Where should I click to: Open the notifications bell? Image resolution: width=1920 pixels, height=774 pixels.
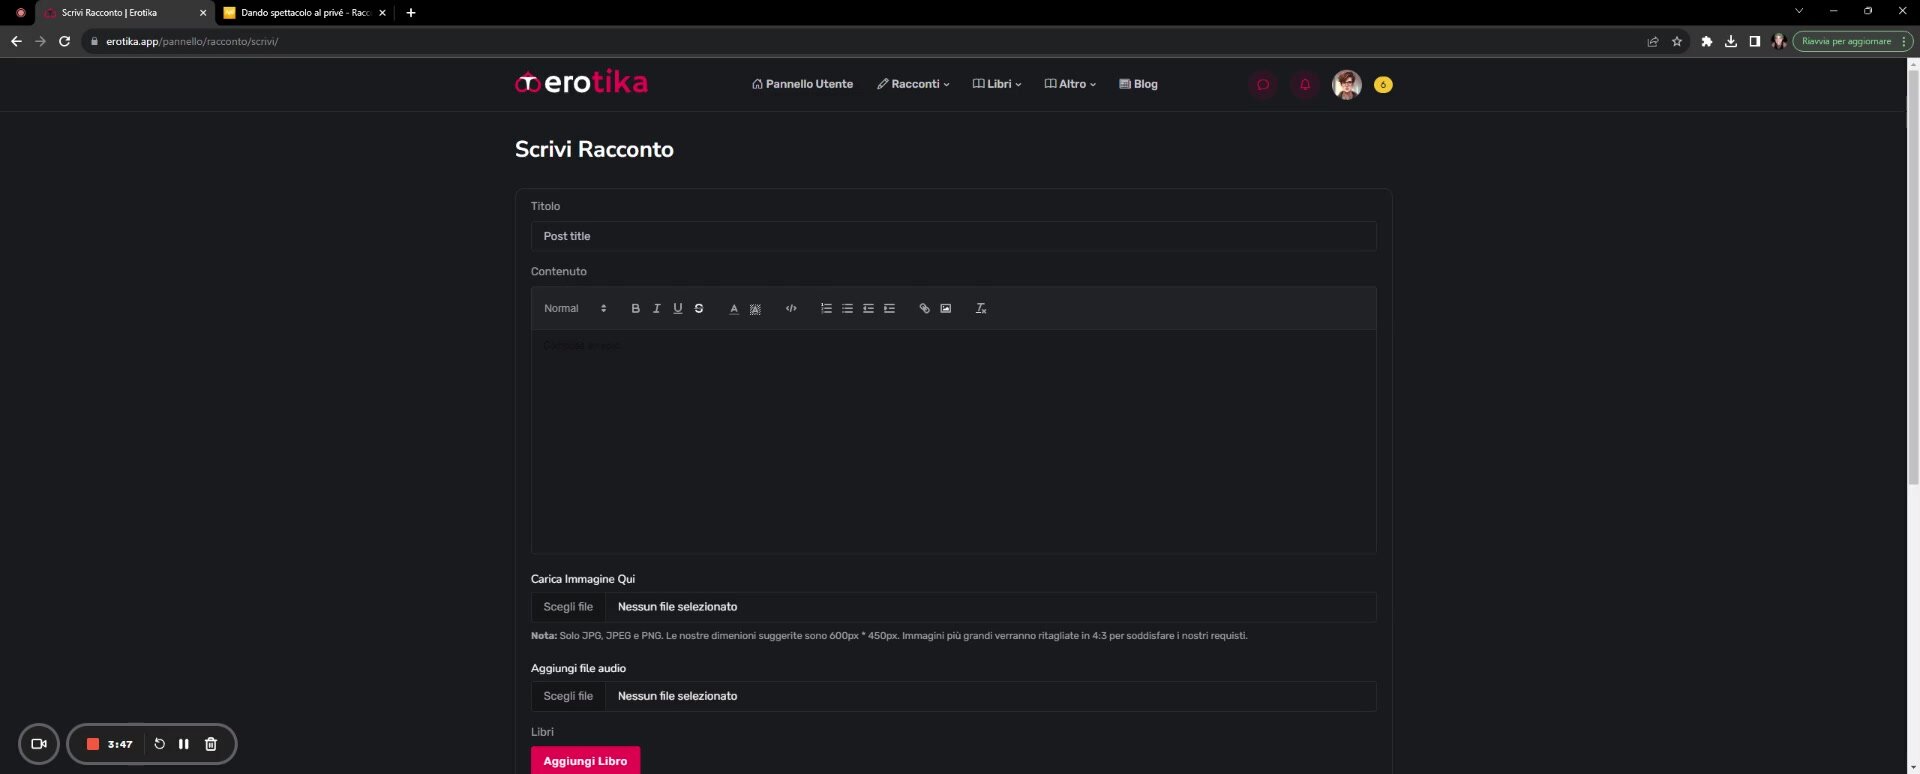point(1304,85)
